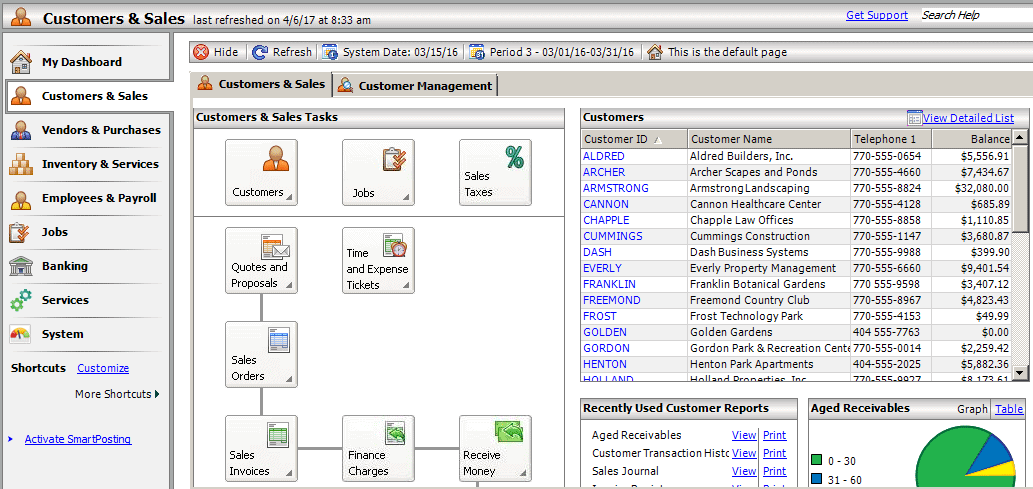Show Aged Receivables Graph view
The image size is (1033, 489).
point(972,409)
